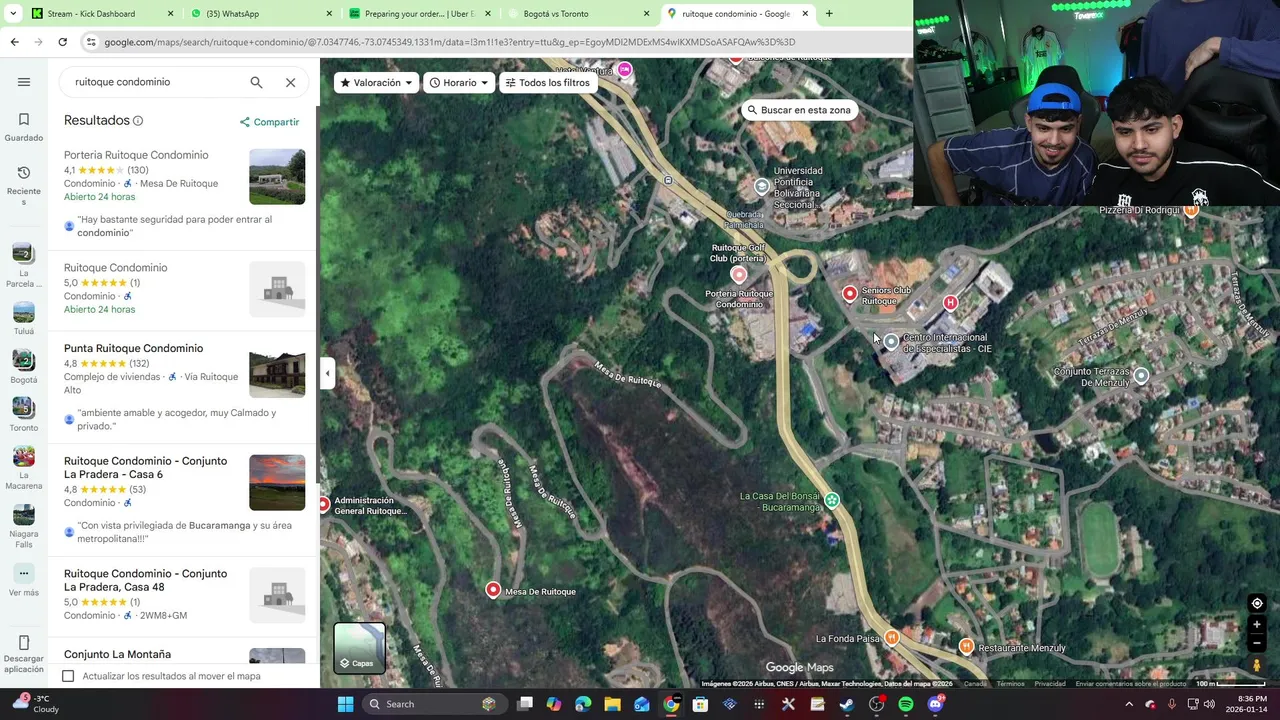Viewport: 1280px width, 720px height.
Task: Click the Restaurante Menzuly map pin
Action: (966, 647)
